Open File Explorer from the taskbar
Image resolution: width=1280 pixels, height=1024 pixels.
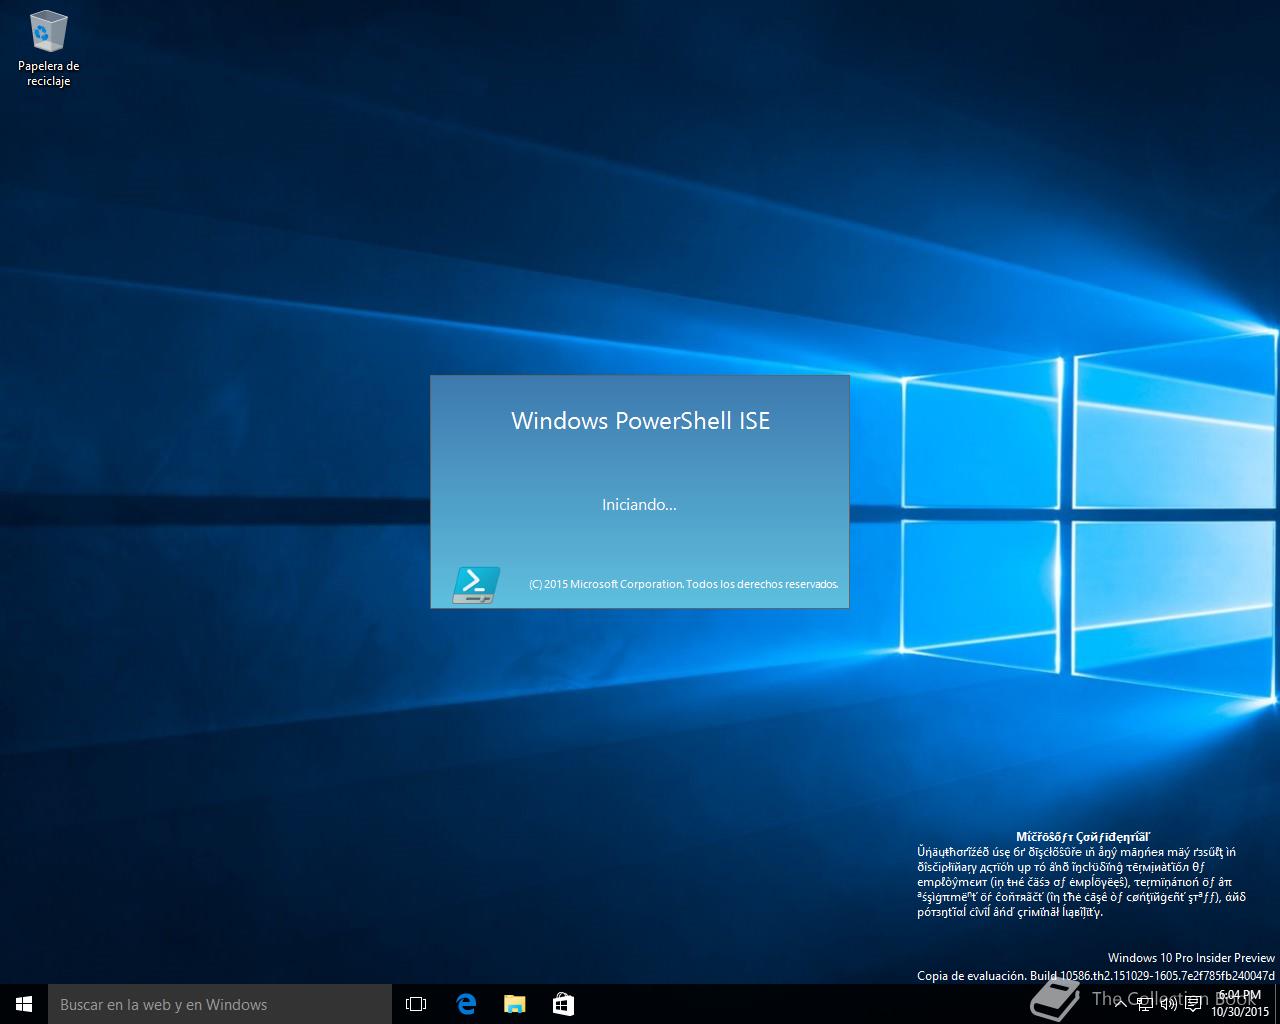point(514,1004)
